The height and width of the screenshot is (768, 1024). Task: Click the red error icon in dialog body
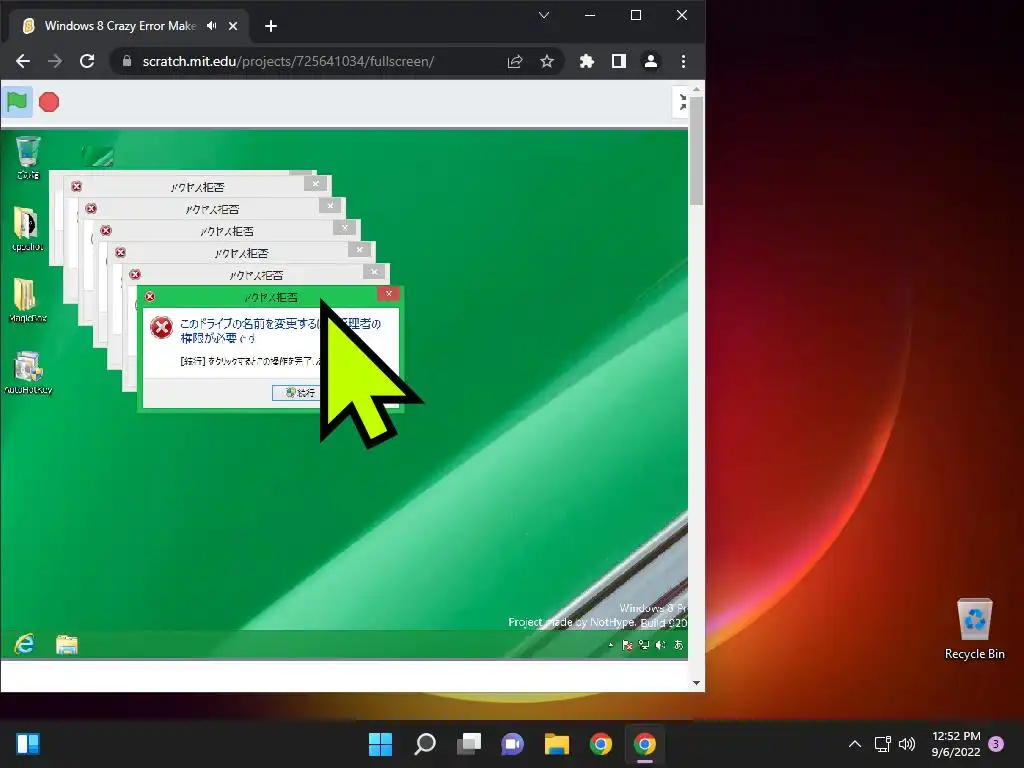tap(161, 327)
